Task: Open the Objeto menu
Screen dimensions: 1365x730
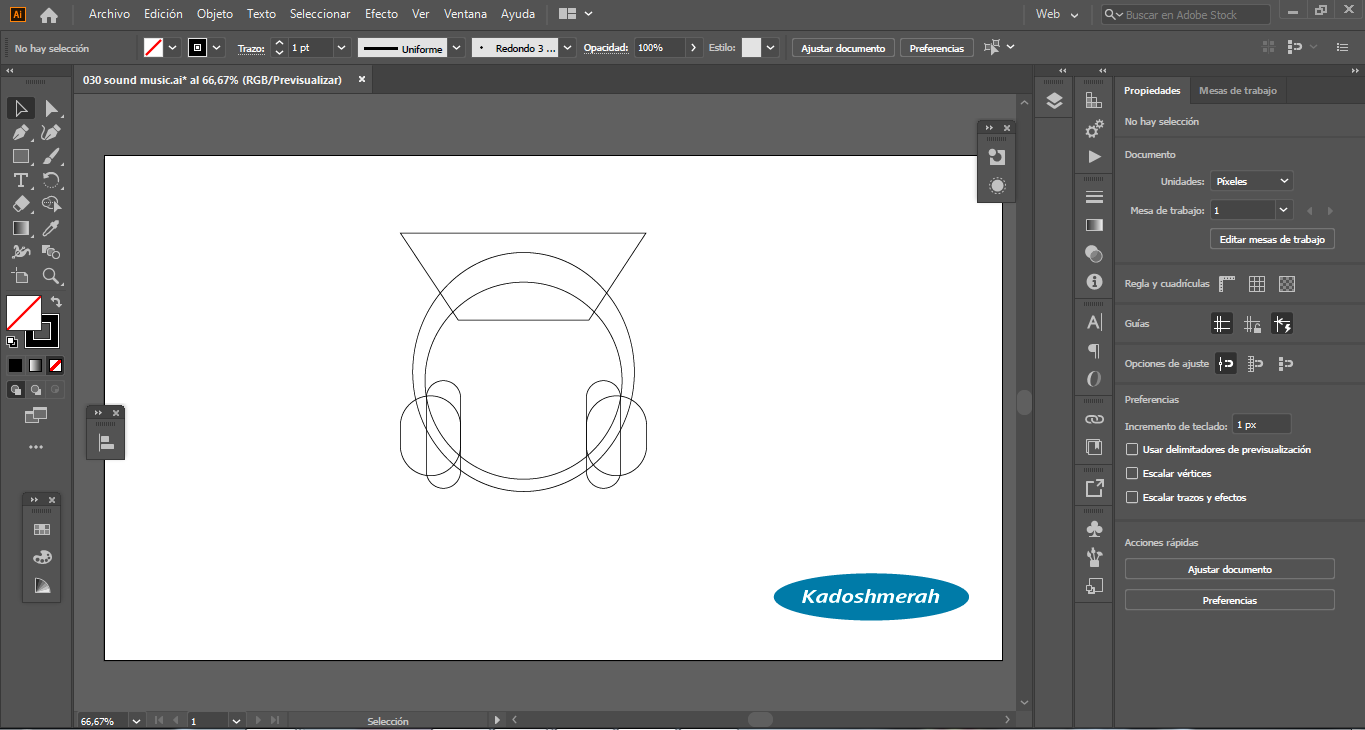Action: (x=215, y=14)
